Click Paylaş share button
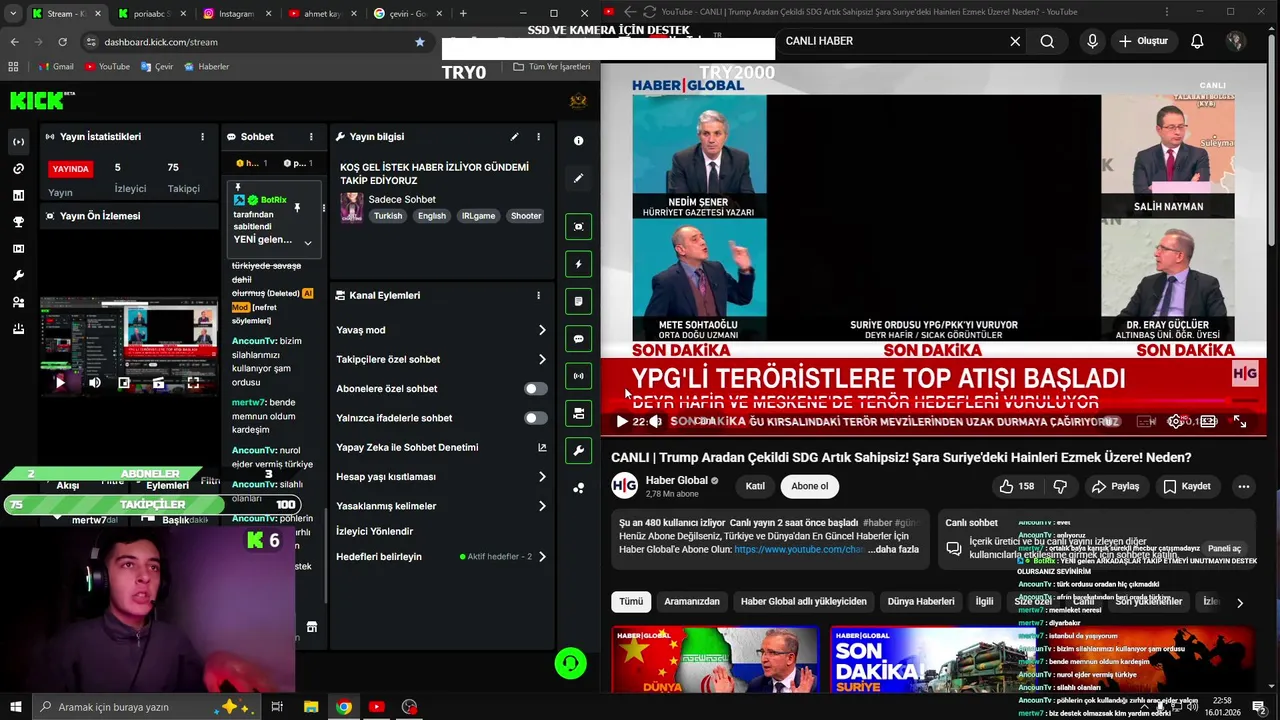The width and height of the screenshot is (1280, 720). (1115, 486)
